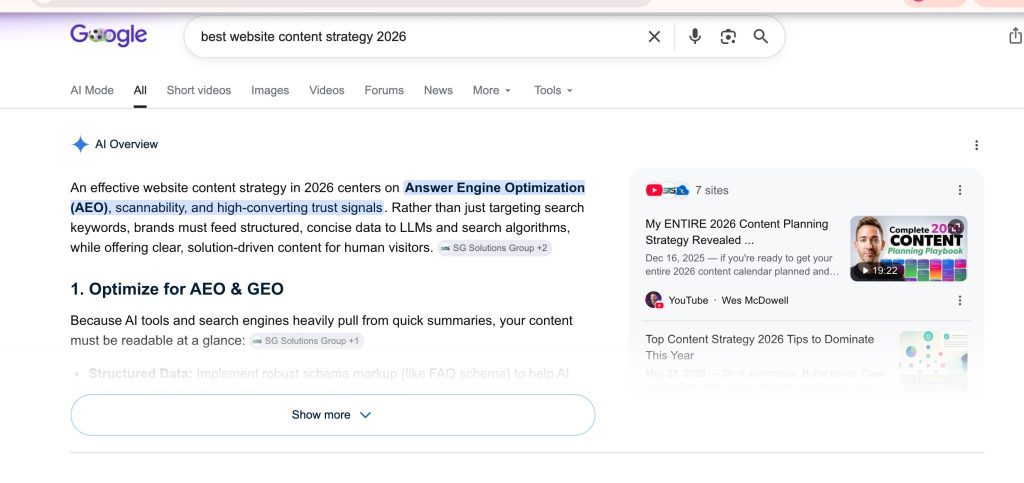Image resolution: width=1024 pixels, height=483 pixels.
Task: Click the Structured Data bullet text
Action: click(x=328, y=374)
